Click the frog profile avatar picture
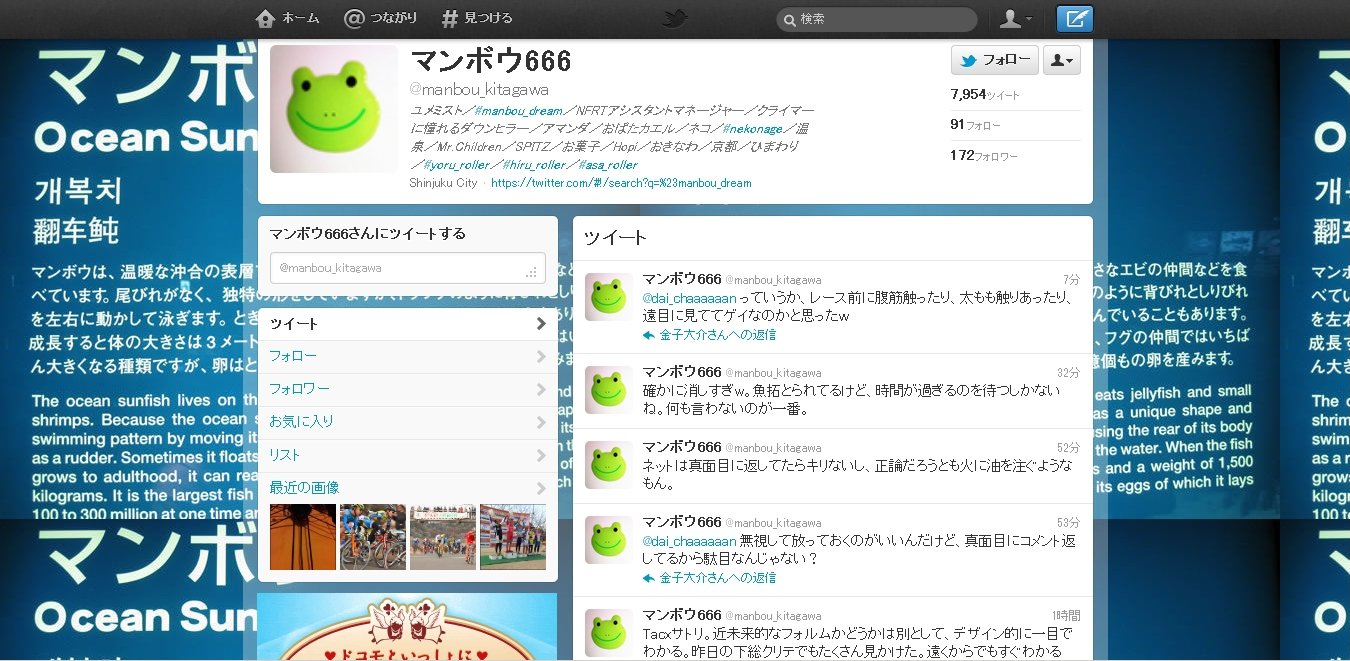This screenshot has height=661, width=1350. pyautogui.click(x=334, y=109)
